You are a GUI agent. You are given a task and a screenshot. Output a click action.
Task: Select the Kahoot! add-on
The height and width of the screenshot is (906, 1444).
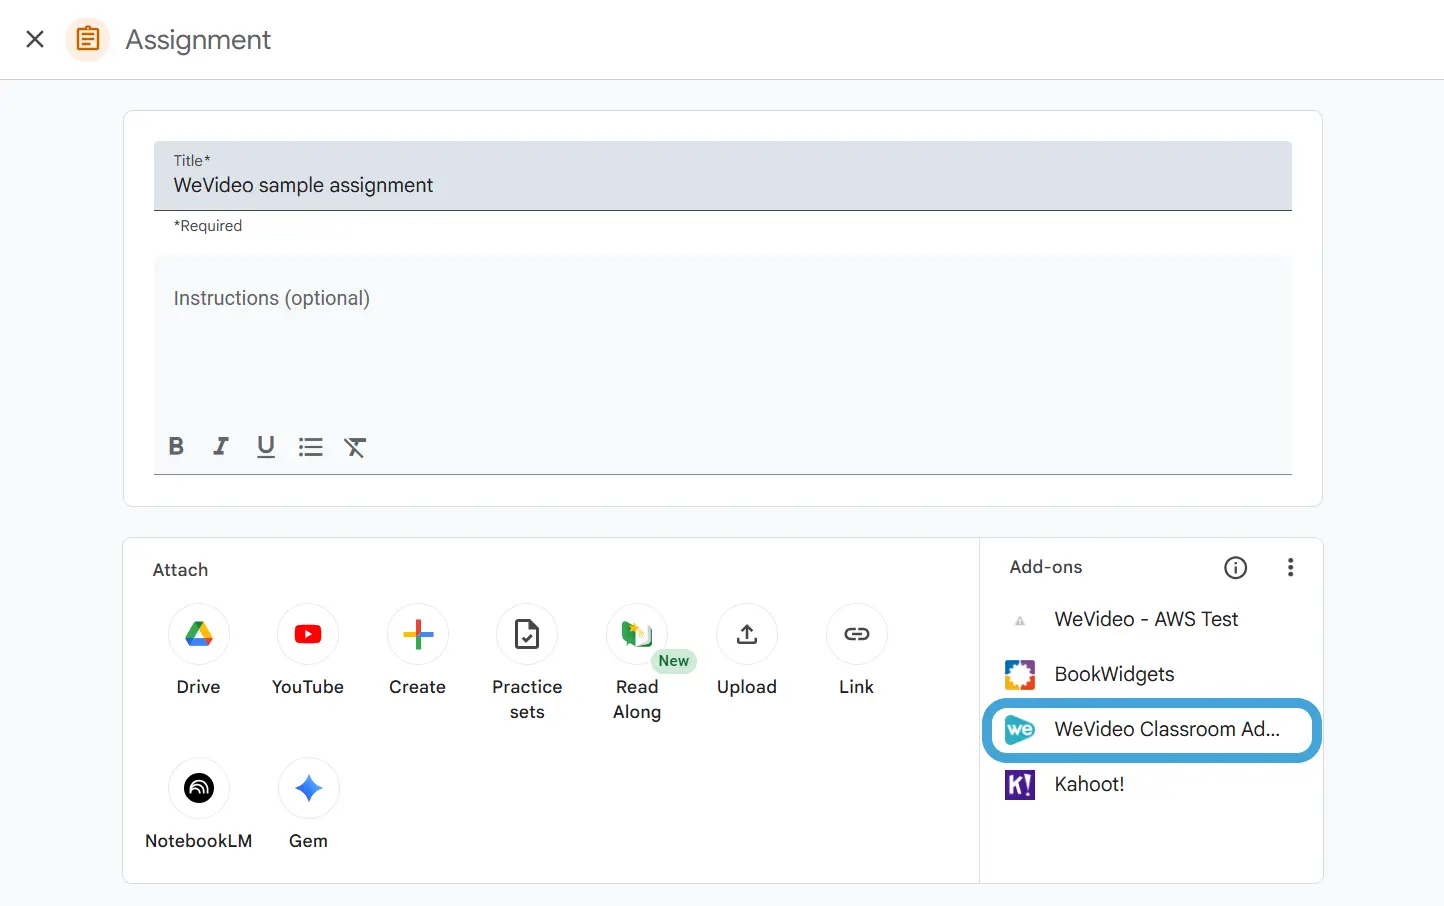coord(1152,785)
